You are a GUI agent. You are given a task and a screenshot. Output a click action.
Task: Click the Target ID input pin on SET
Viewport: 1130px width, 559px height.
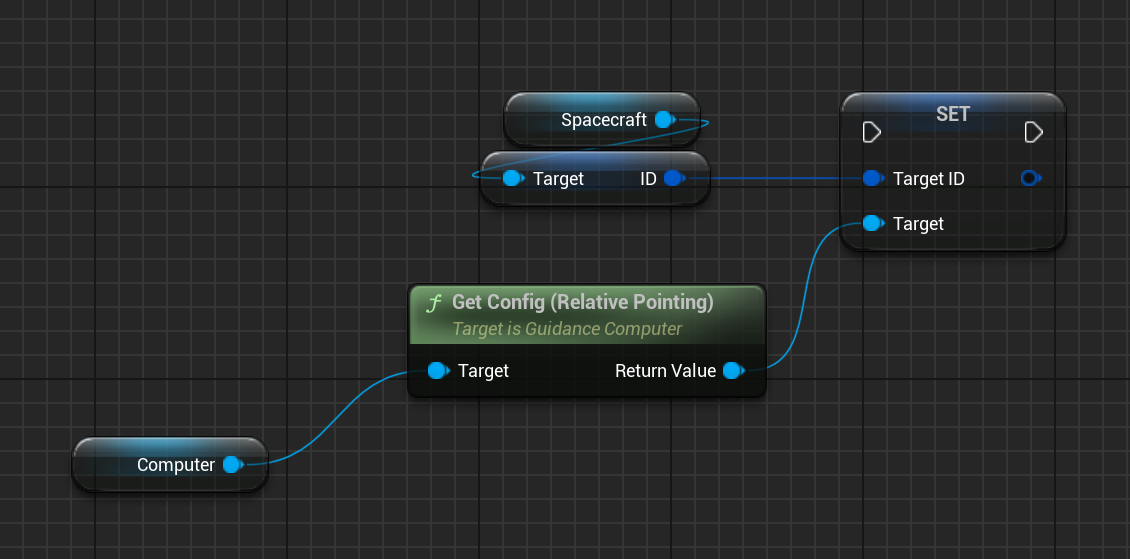(x=873, y=178)
